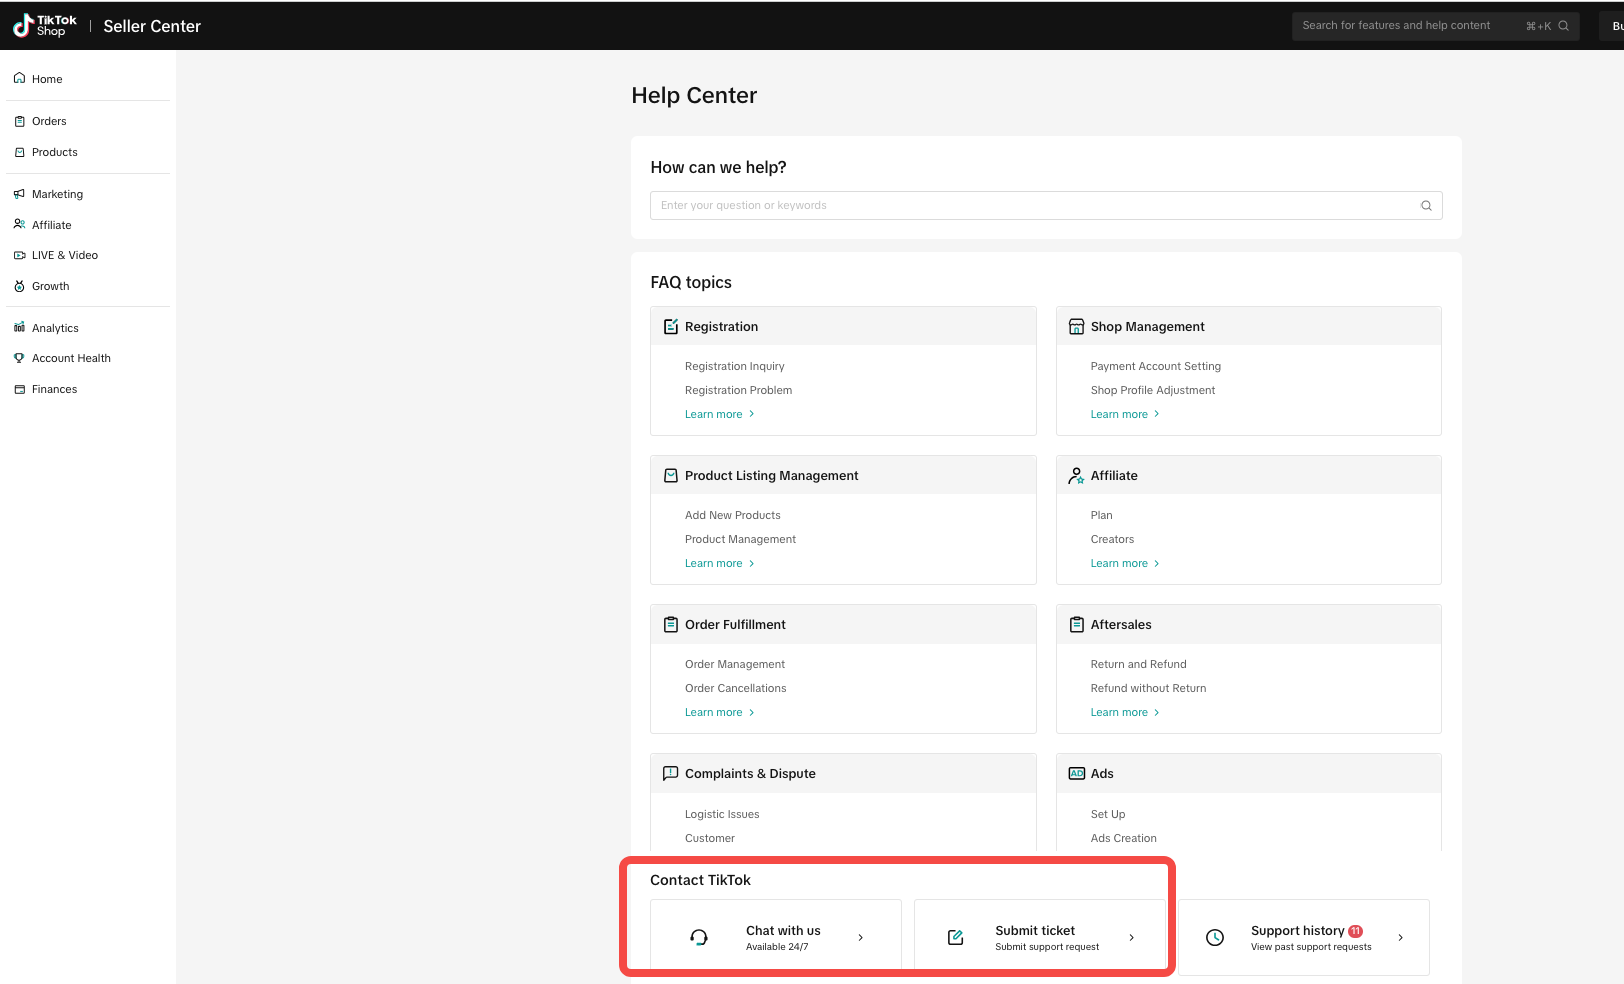Open the Refund without Return link
Screen dimensions: 1624x984
pos(1149,689)
